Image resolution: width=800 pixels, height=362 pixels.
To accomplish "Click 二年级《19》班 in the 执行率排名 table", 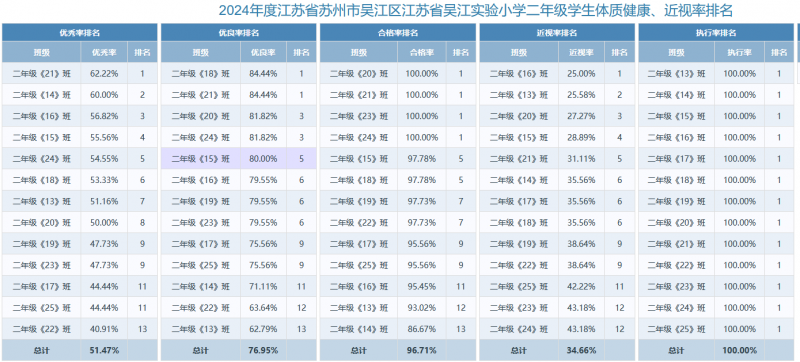I will [x=677, y=201].
